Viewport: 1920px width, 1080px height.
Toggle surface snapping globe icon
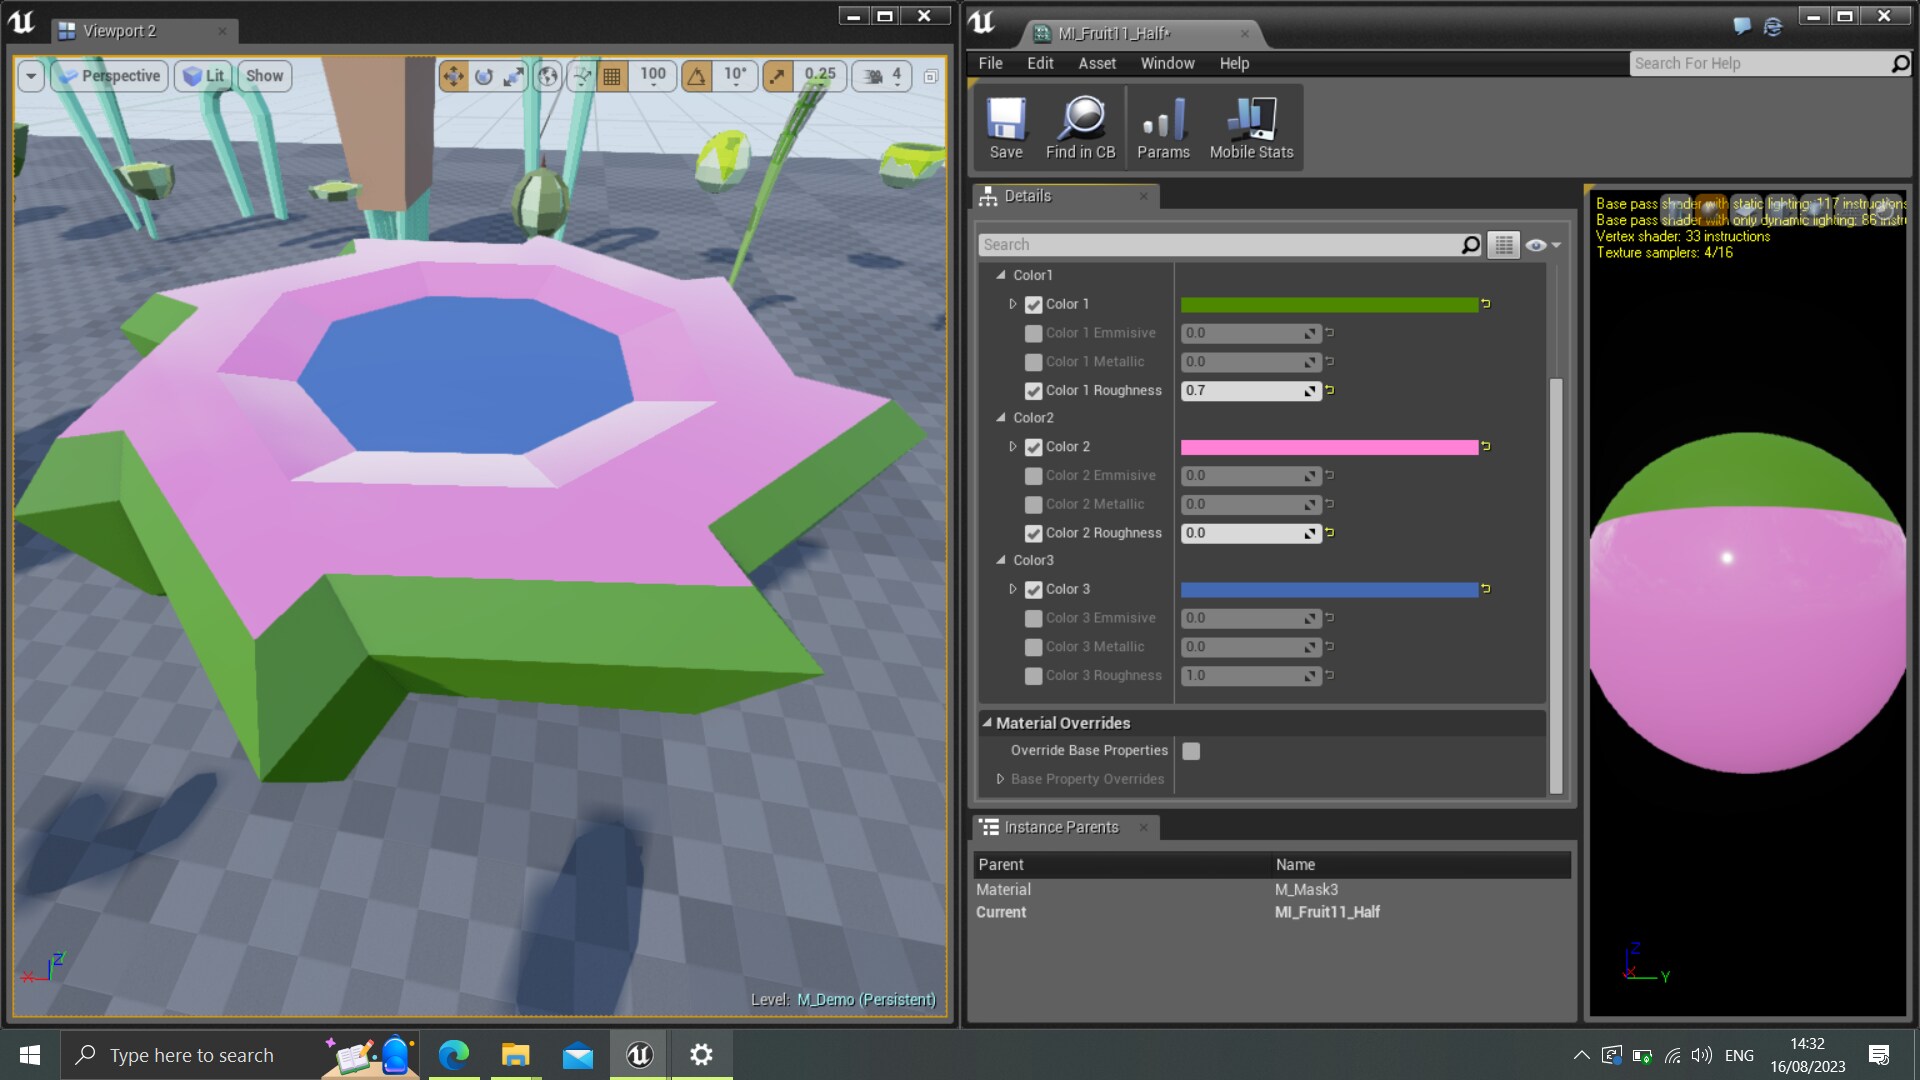547,77
